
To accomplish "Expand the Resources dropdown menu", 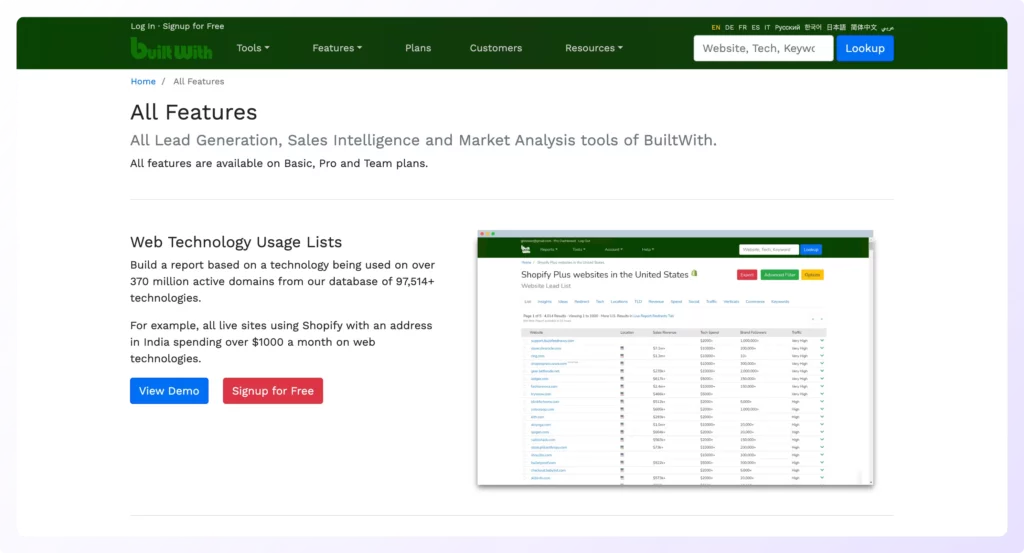I will [x=594, y=48].
